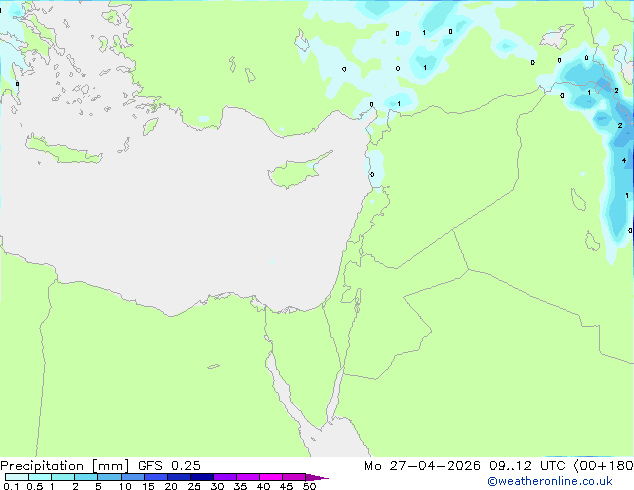This screenshot has width=634, height=490.
Task: Click the 'Mo 27-04-2026' date text
Action: (422, 466)
